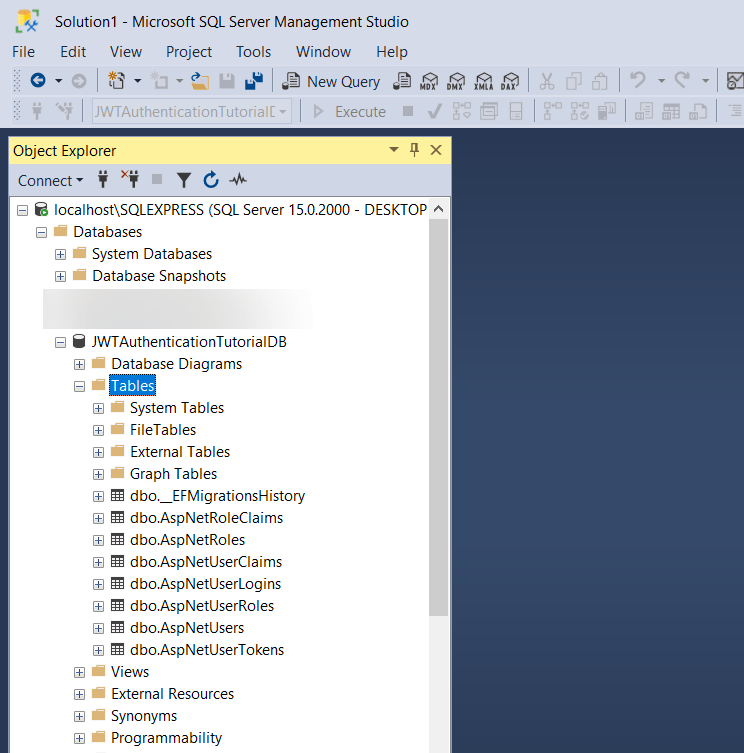Collapse the localhost\SQLEXPRESS server node

(x=23, y=210)
